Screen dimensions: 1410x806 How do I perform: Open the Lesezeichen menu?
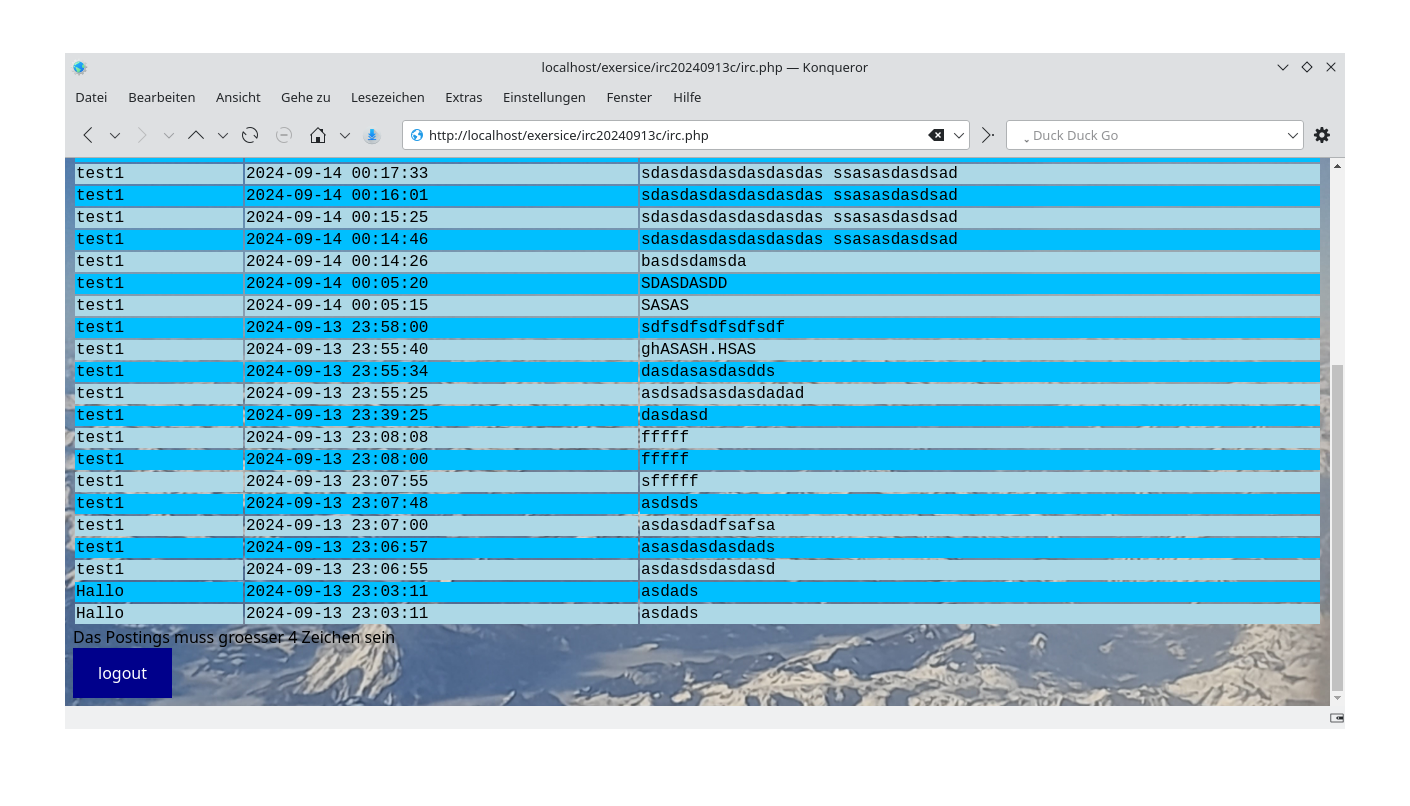click(x=388, y=97)
